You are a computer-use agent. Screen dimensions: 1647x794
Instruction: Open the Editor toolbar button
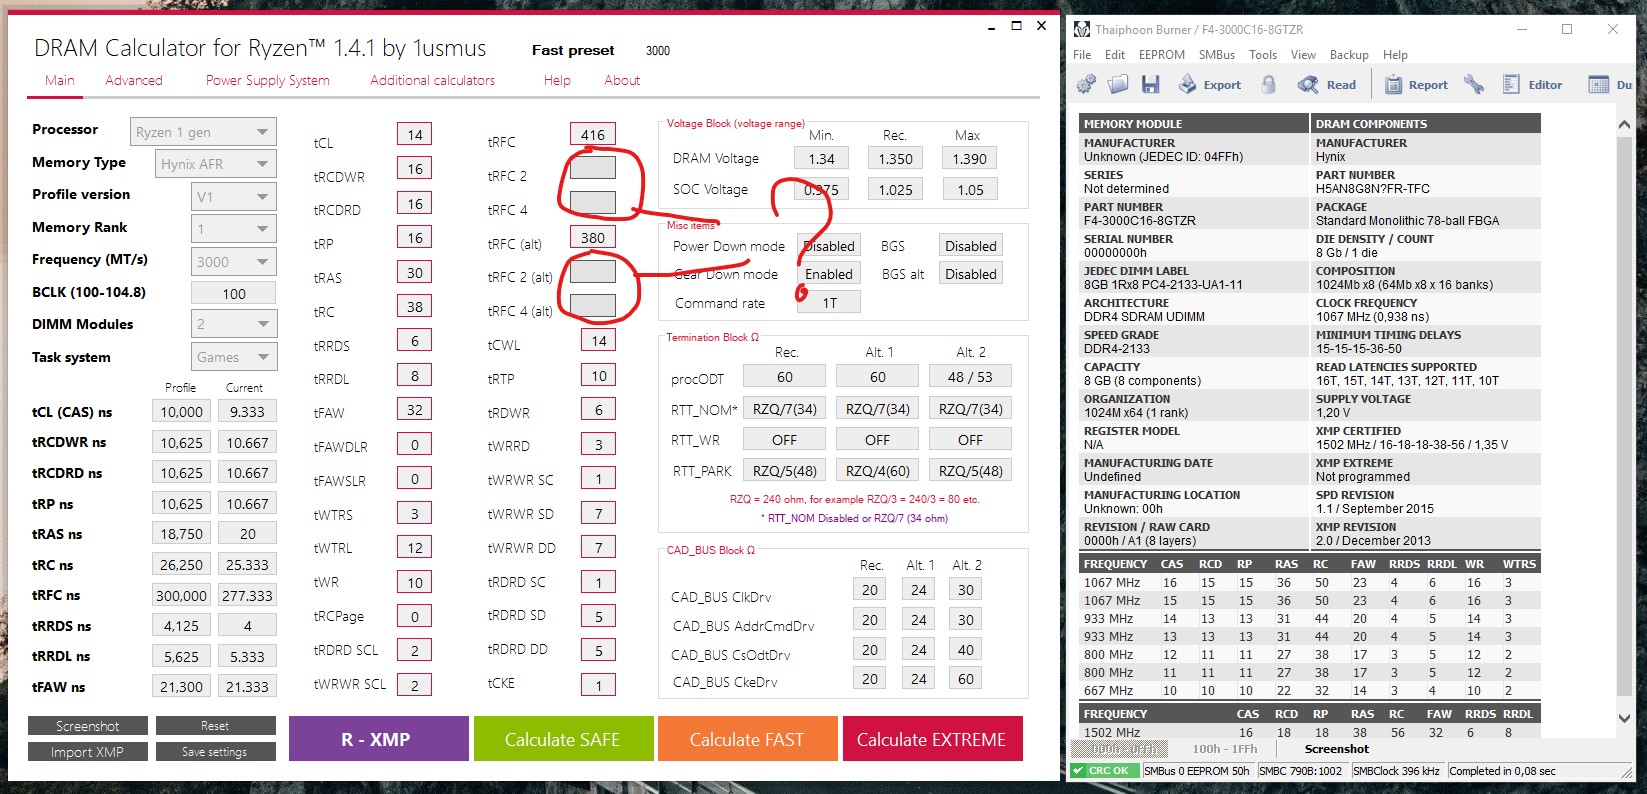pos(1532,85)
